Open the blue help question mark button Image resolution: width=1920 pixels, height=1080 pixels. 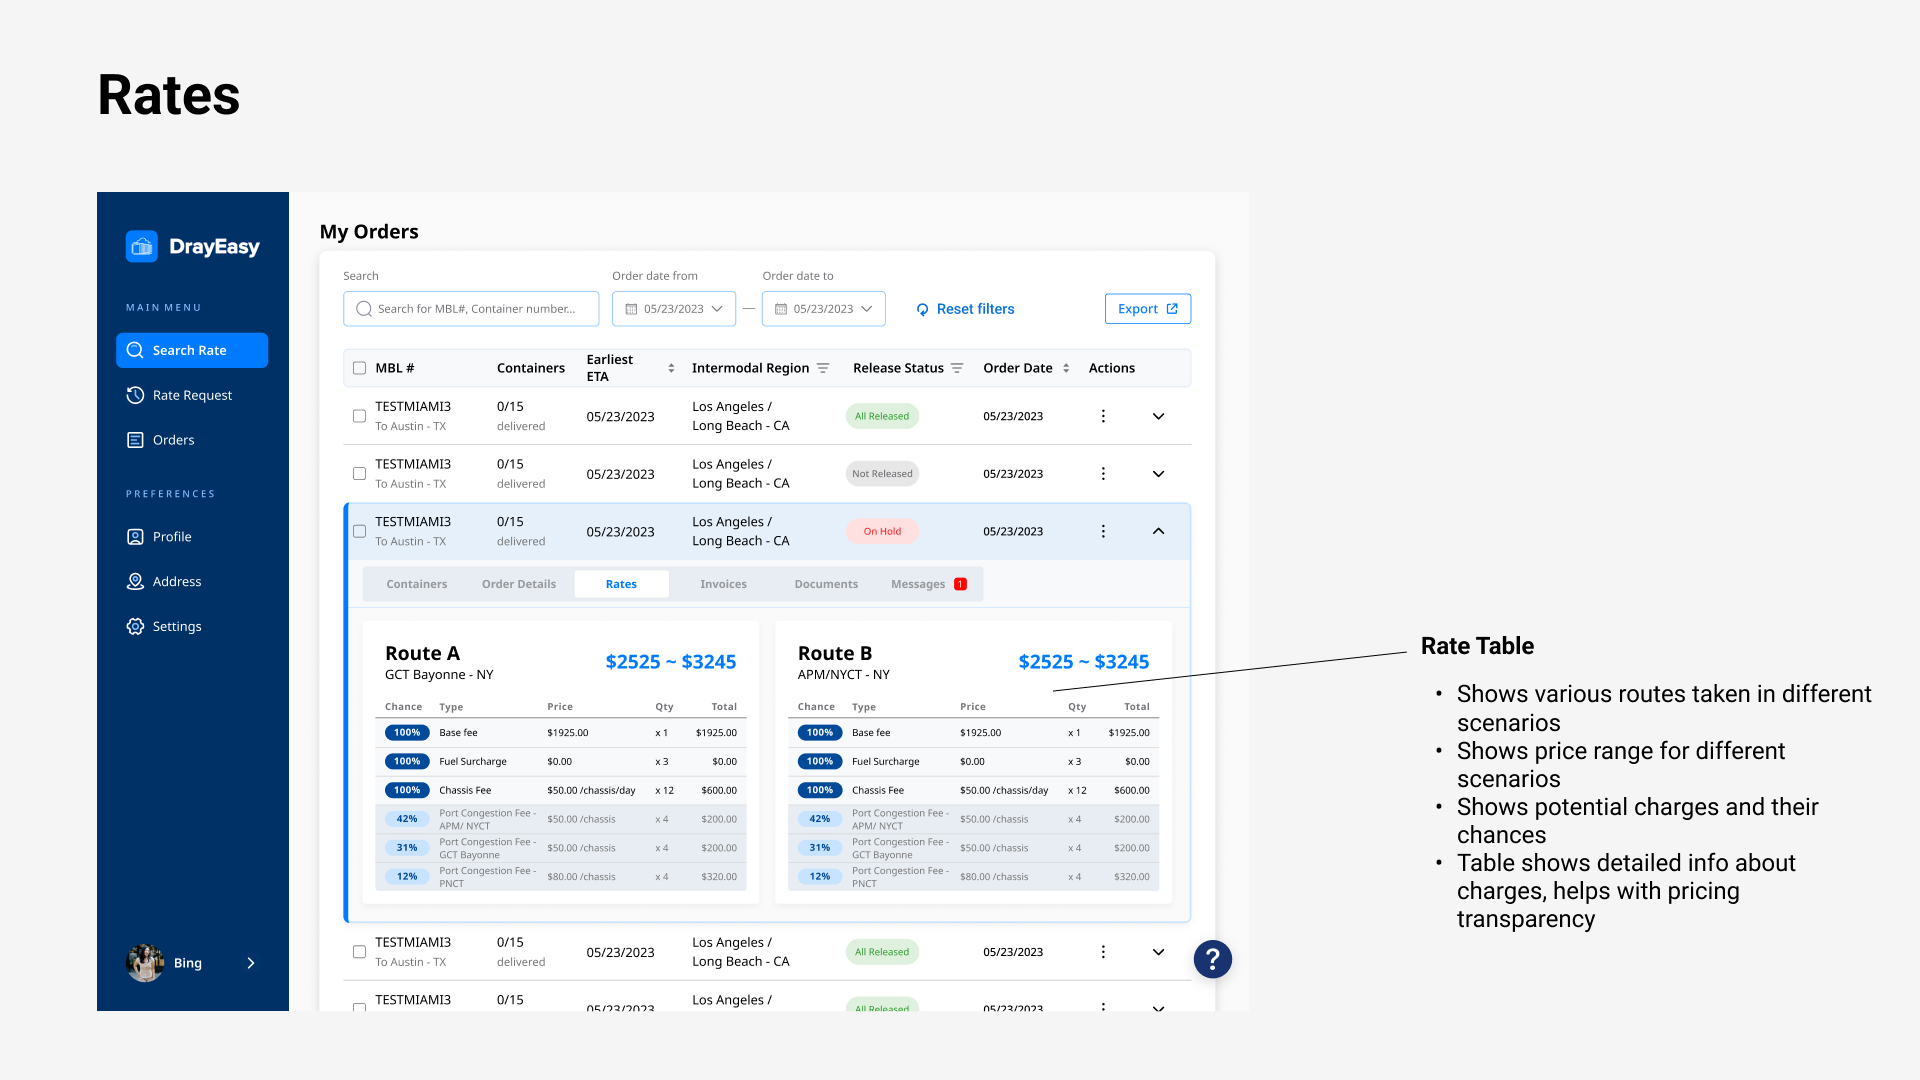[1212, 960]
